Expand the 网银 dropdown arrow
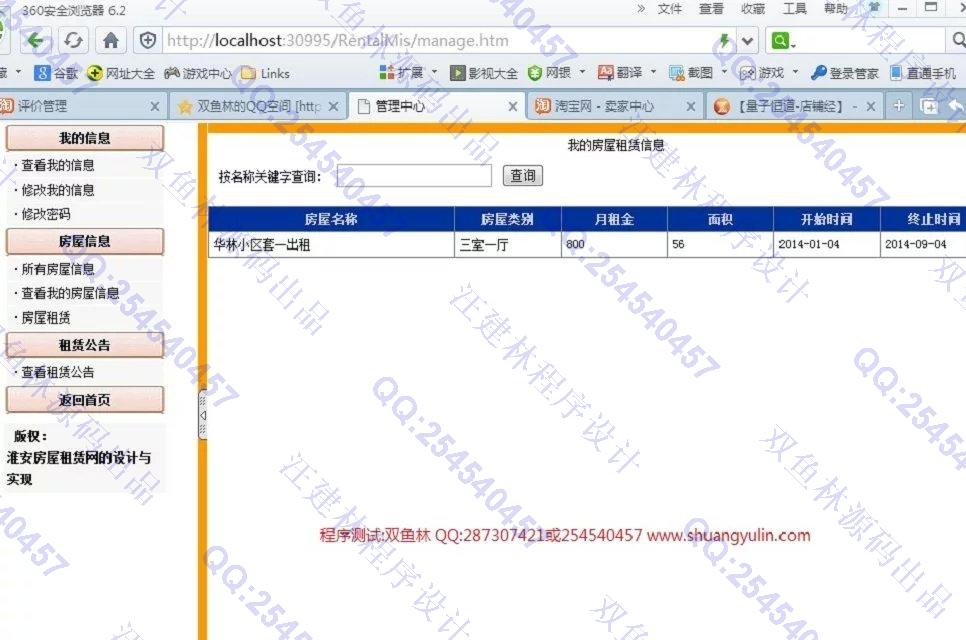This screenshot has height=640, width=966. (x=582, y=72)
